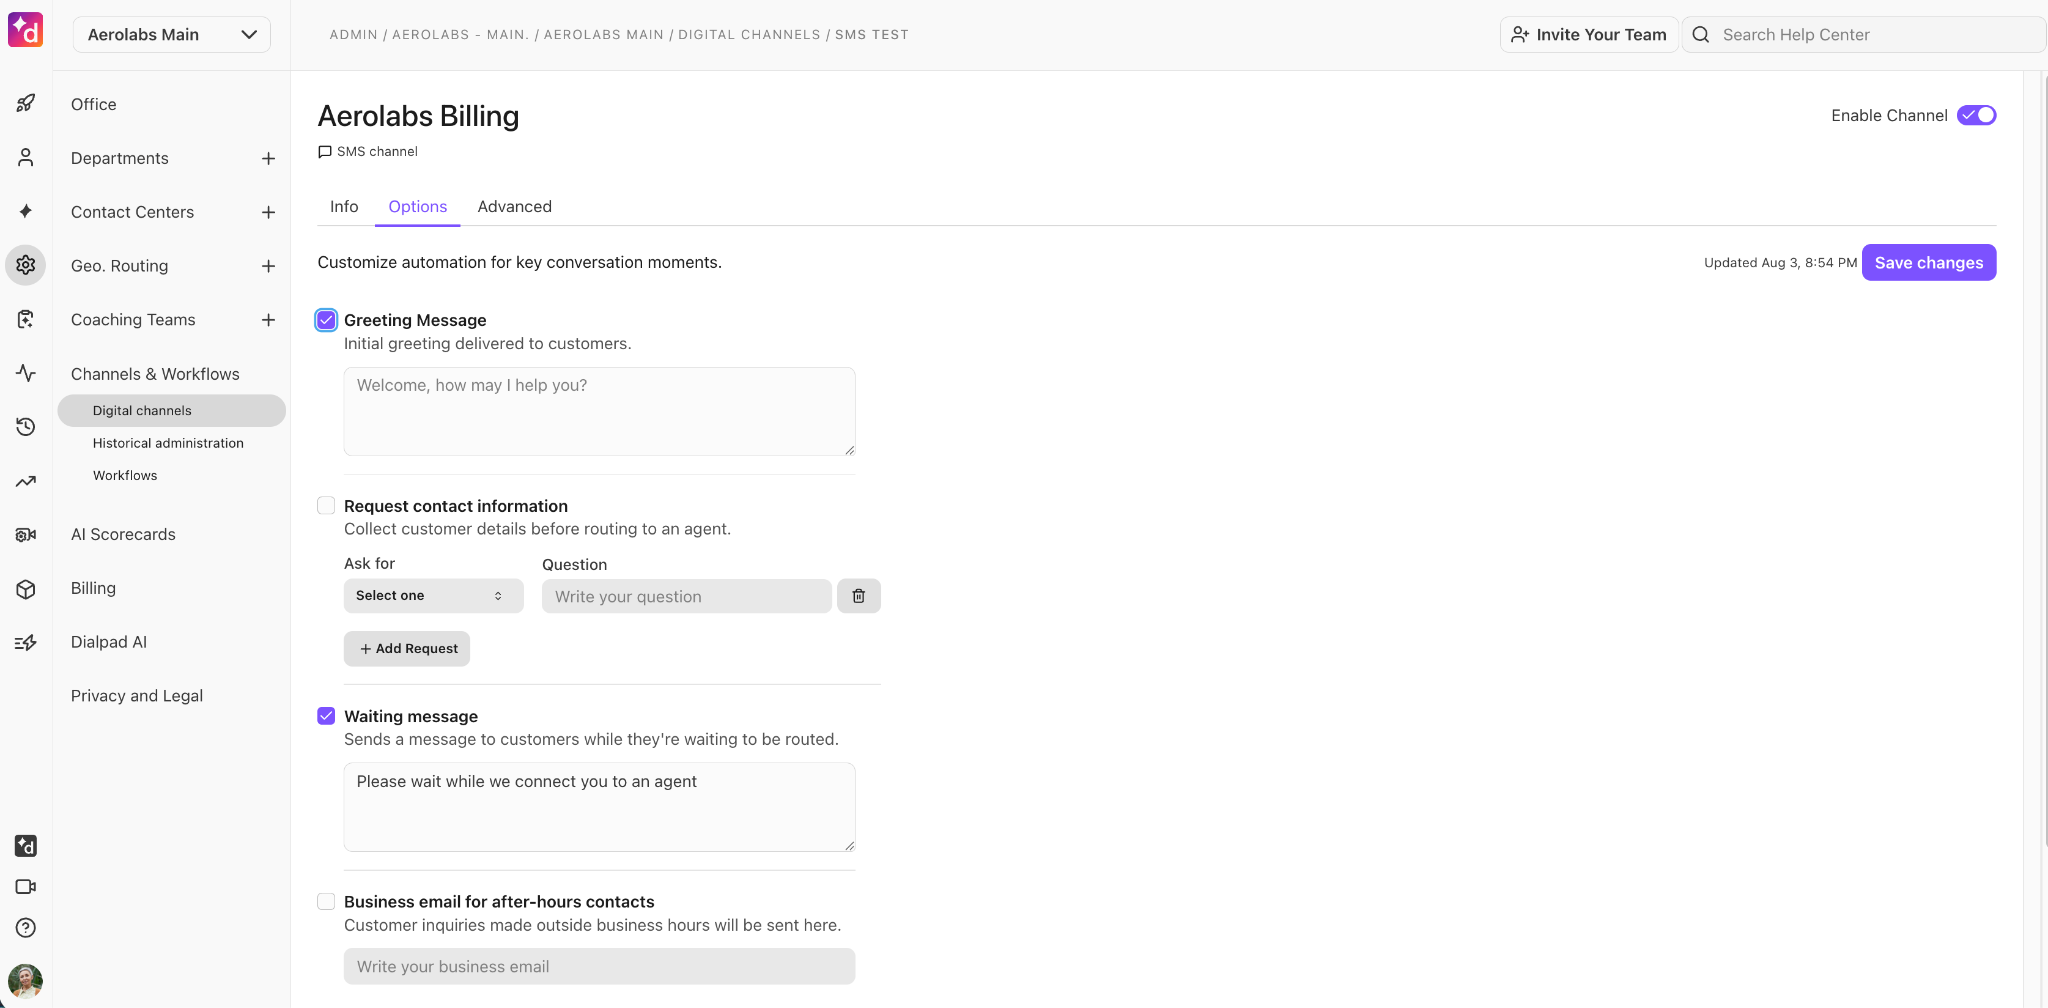The width and height of the screenshot is (2048, 1008).
Task: Open the coaching clipboard sidebar icon
Action: 26,319
